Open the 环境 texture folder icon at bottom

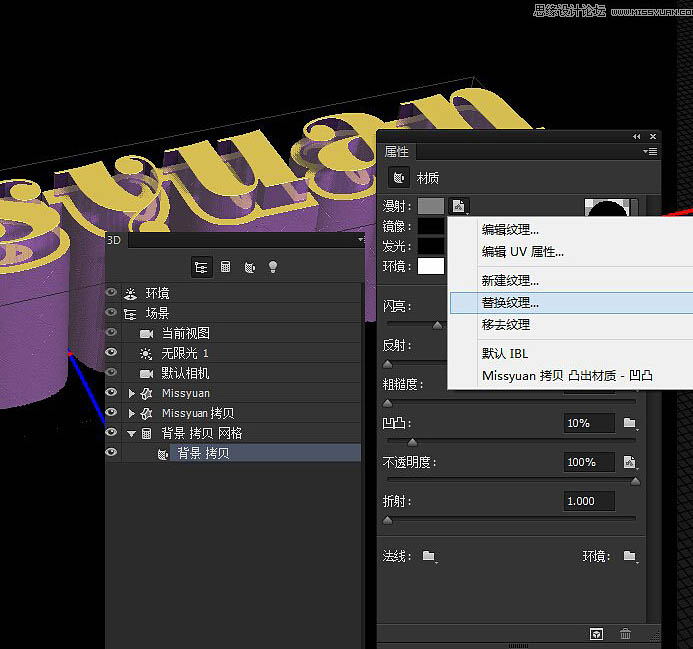click(630, 556)
